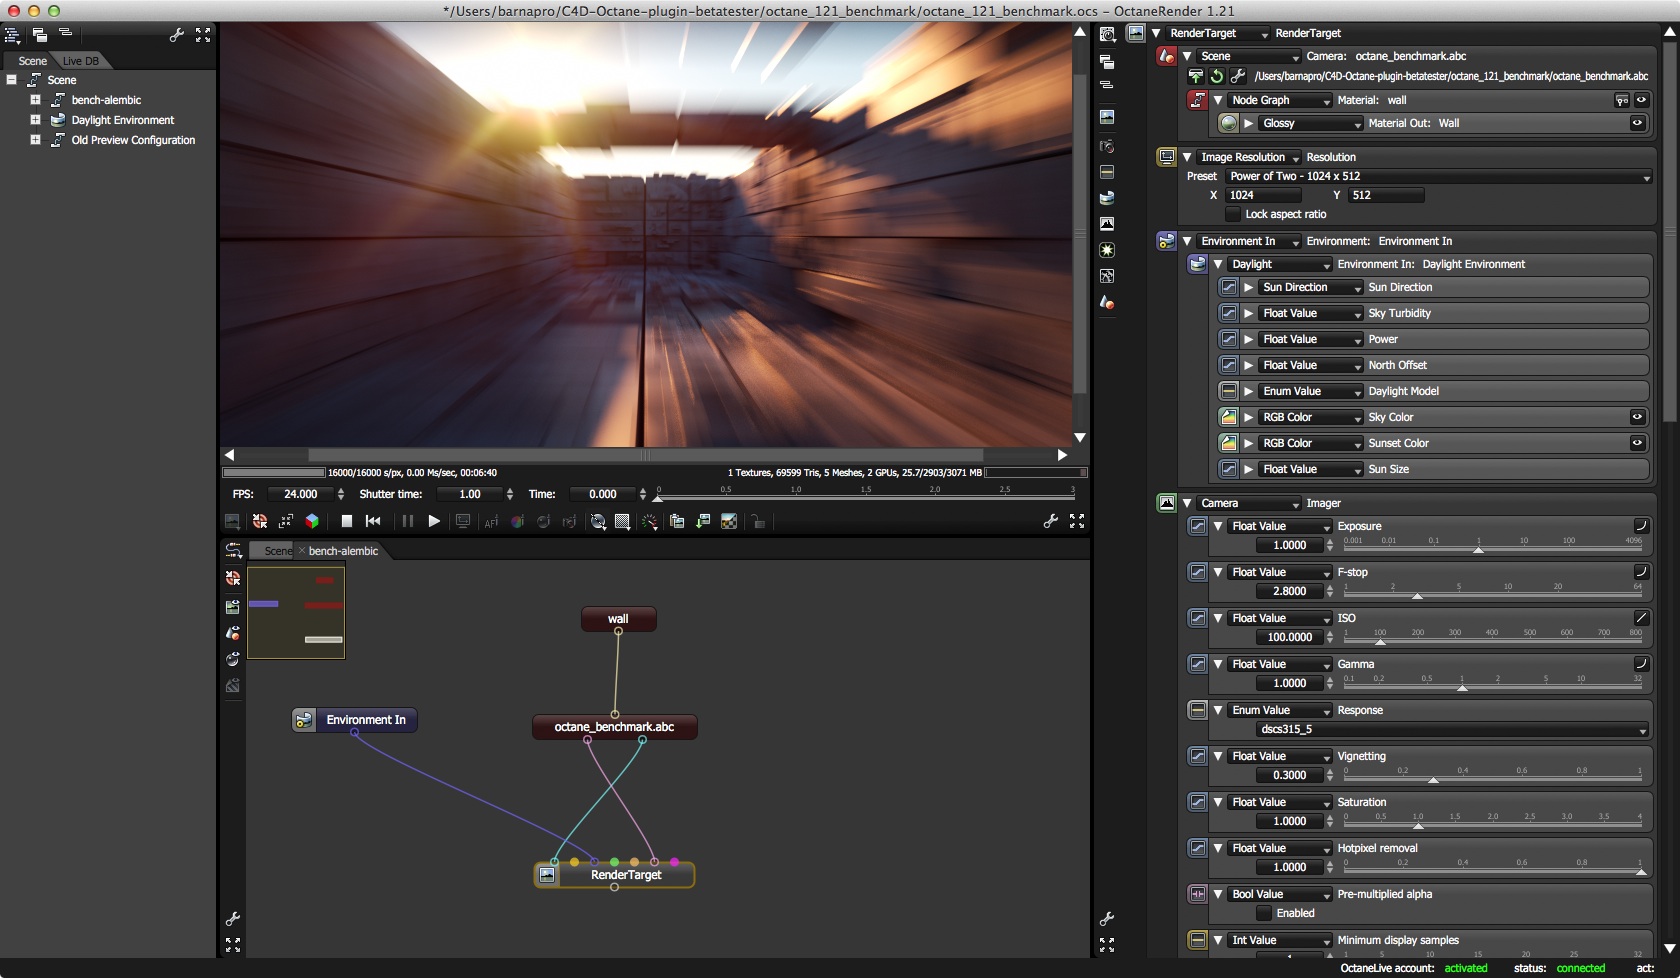
Task: Click the Glossy material sphere icon
Action: 1229,123
